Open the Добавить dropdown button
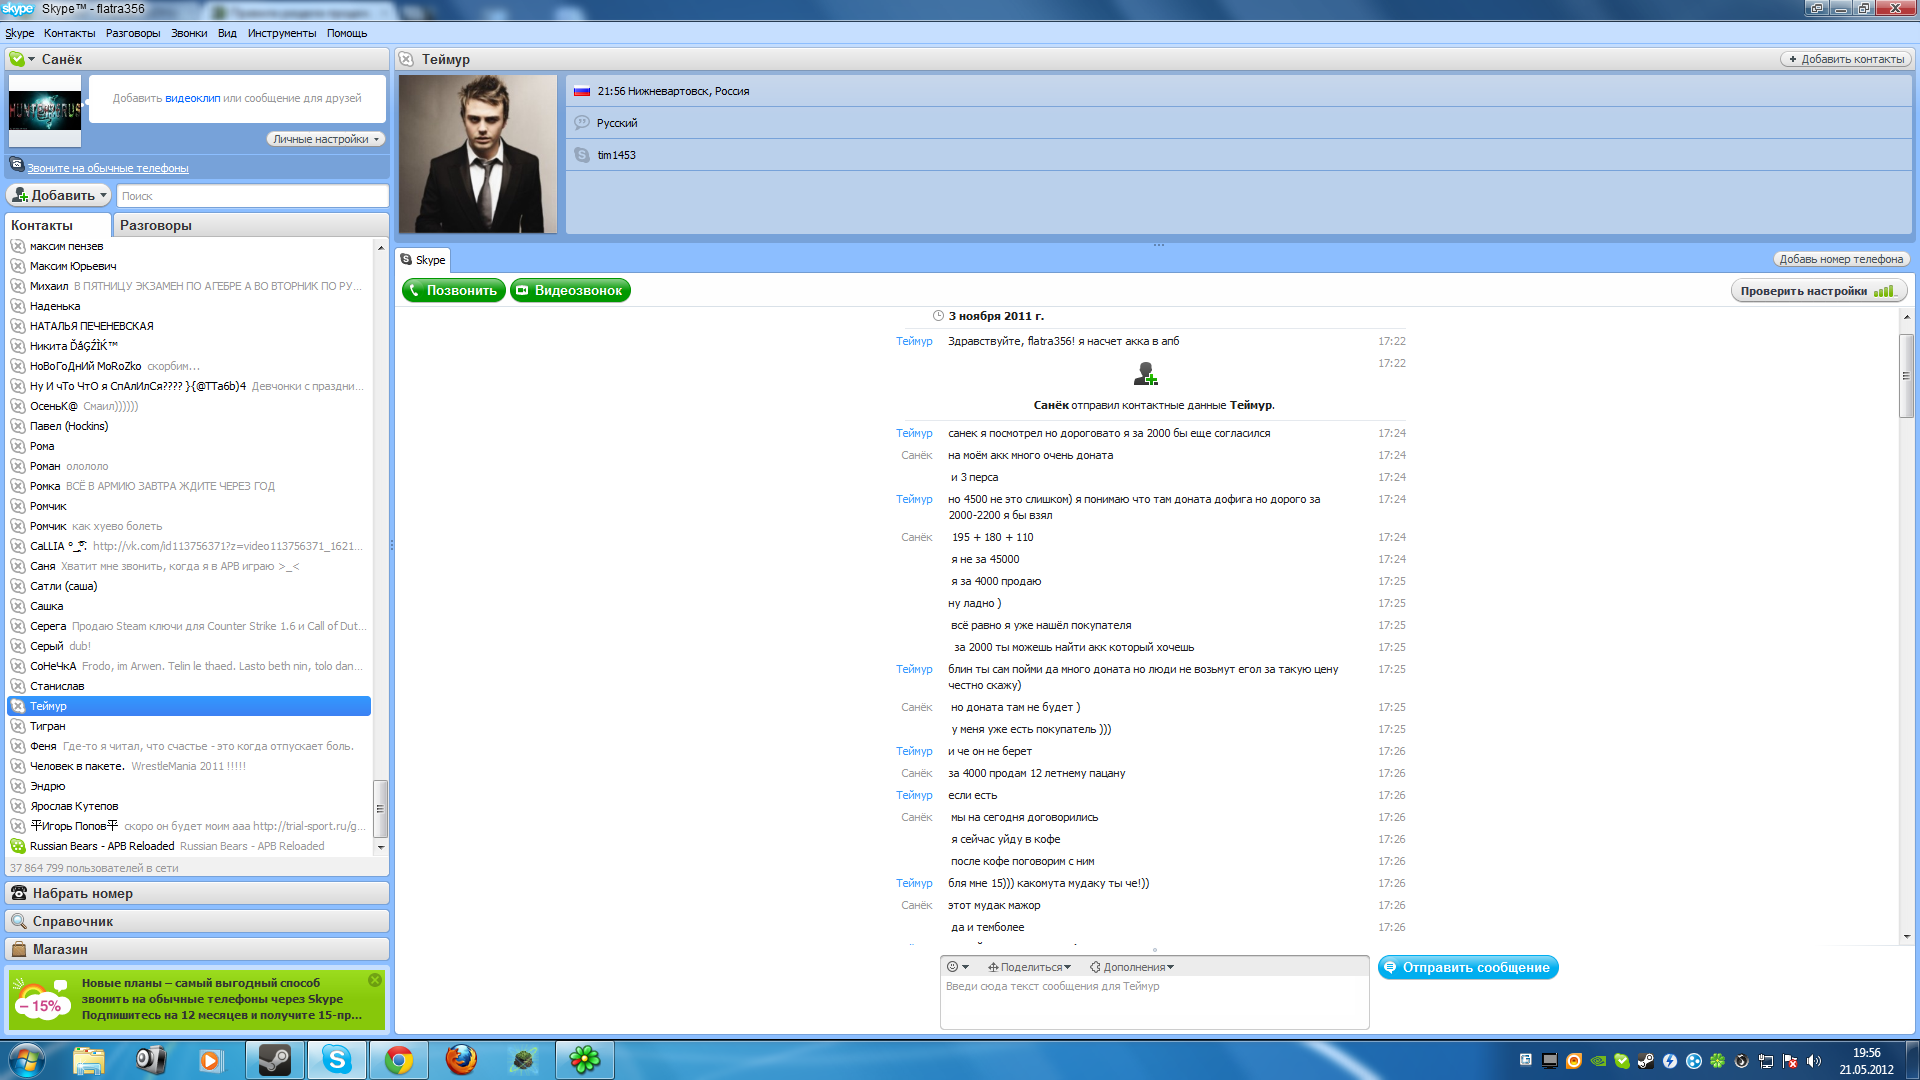The width and height of the screenshot is (1920, 1080). (x=59, y=195)
